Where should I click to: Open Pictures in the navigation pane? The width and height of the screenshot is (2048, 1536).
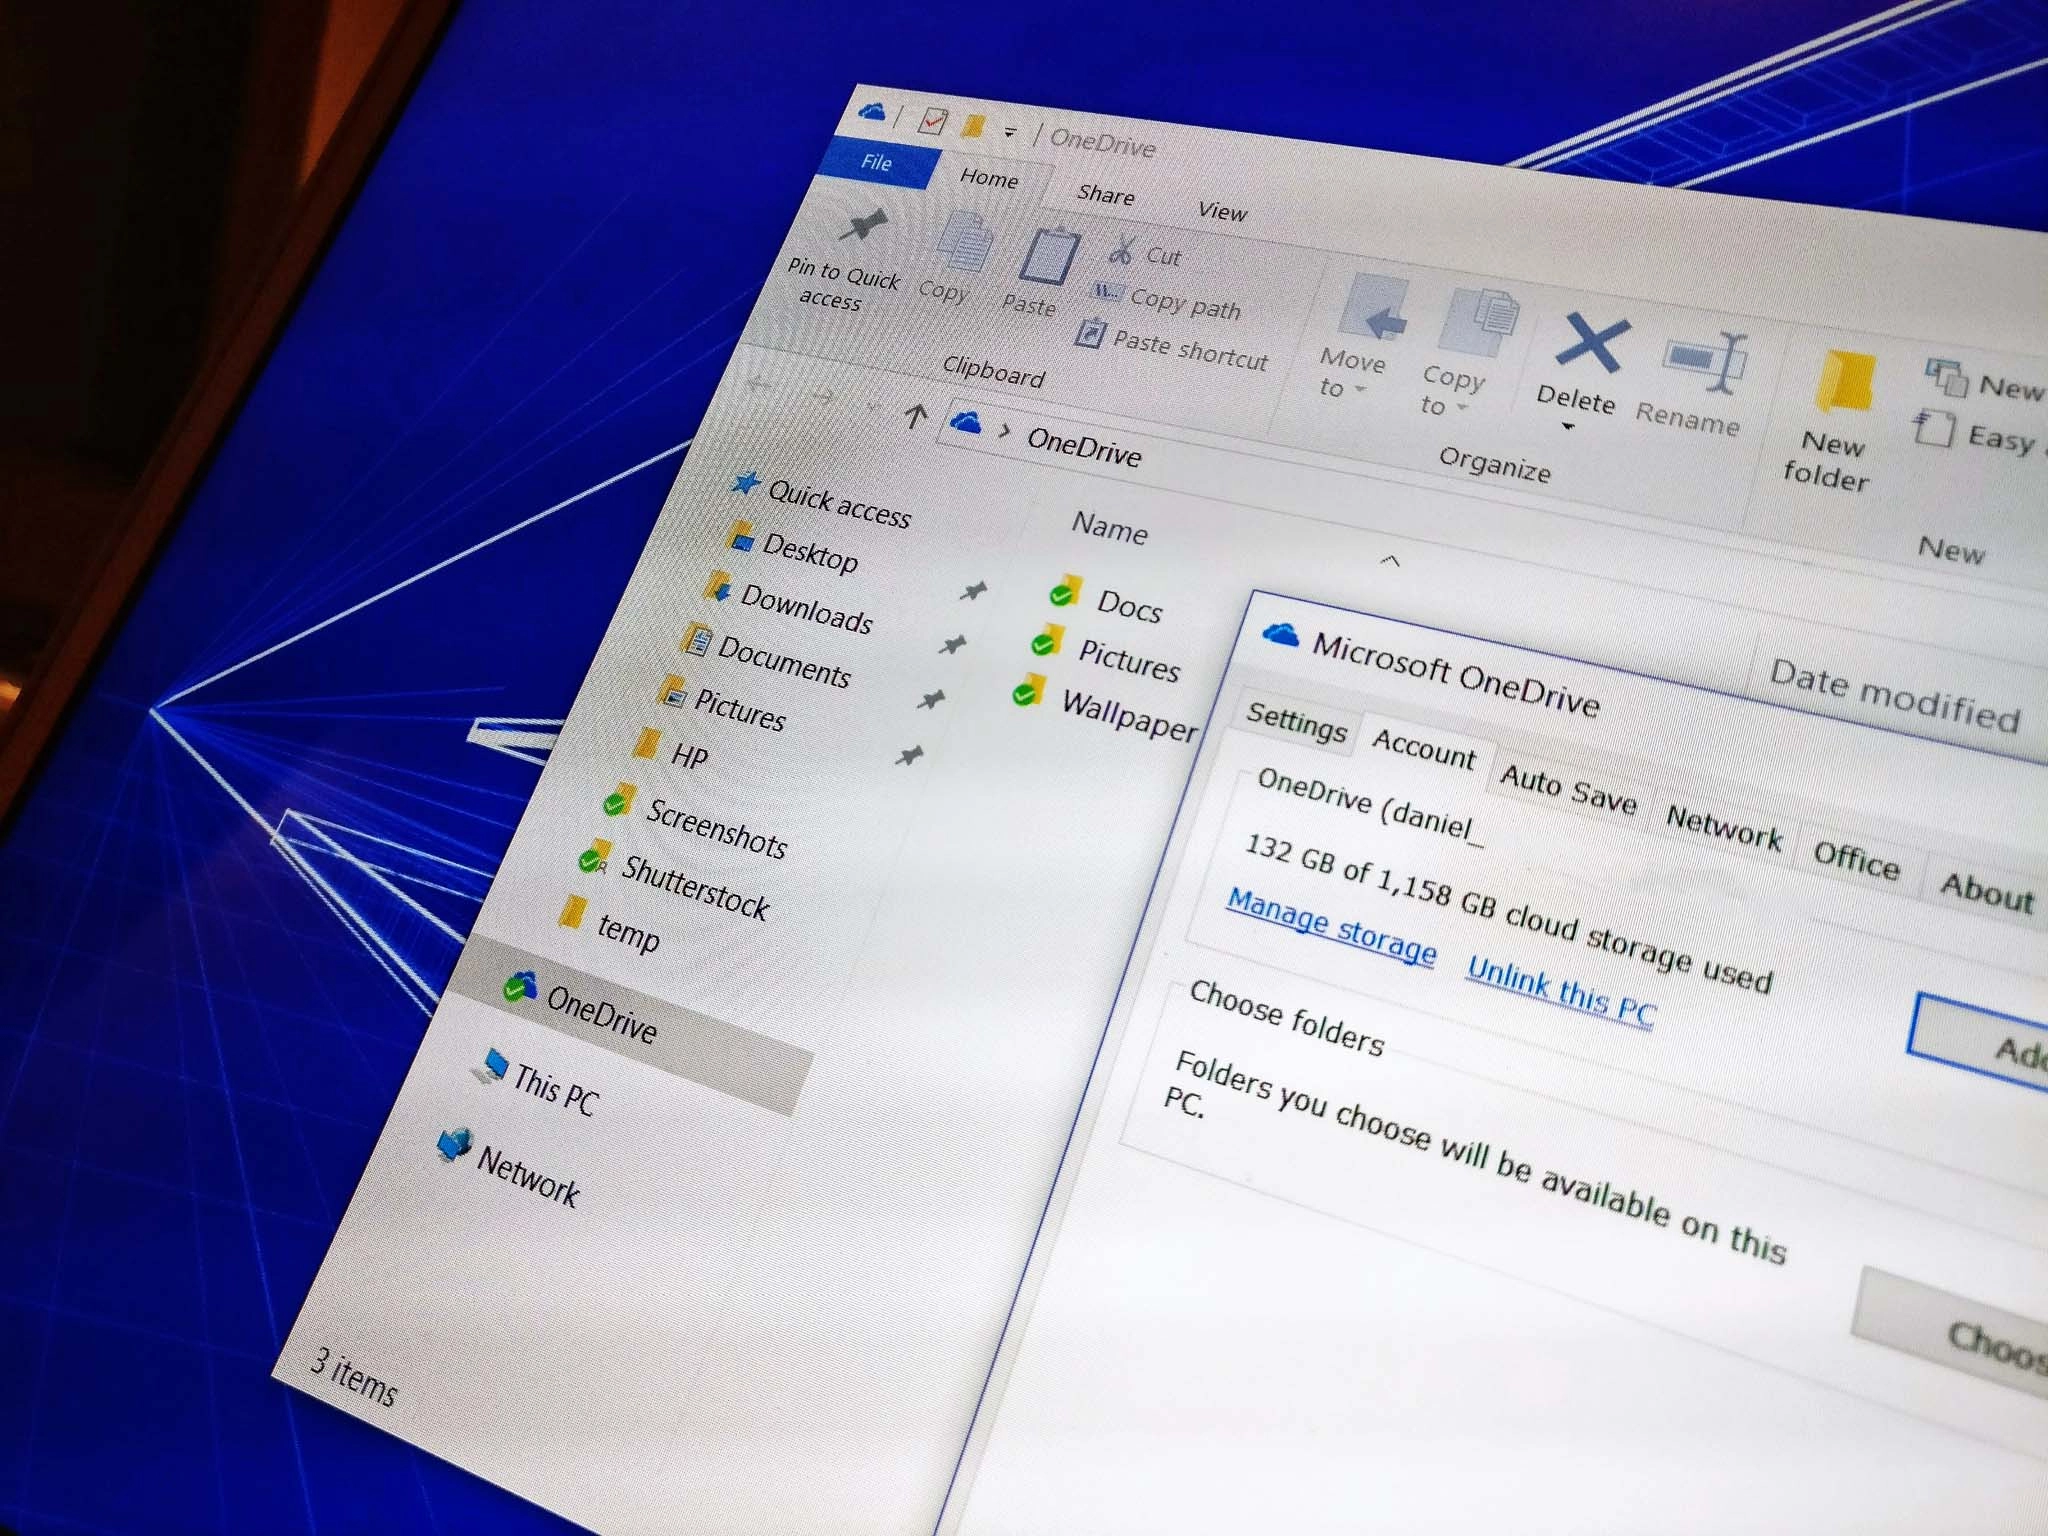(722, 705)
